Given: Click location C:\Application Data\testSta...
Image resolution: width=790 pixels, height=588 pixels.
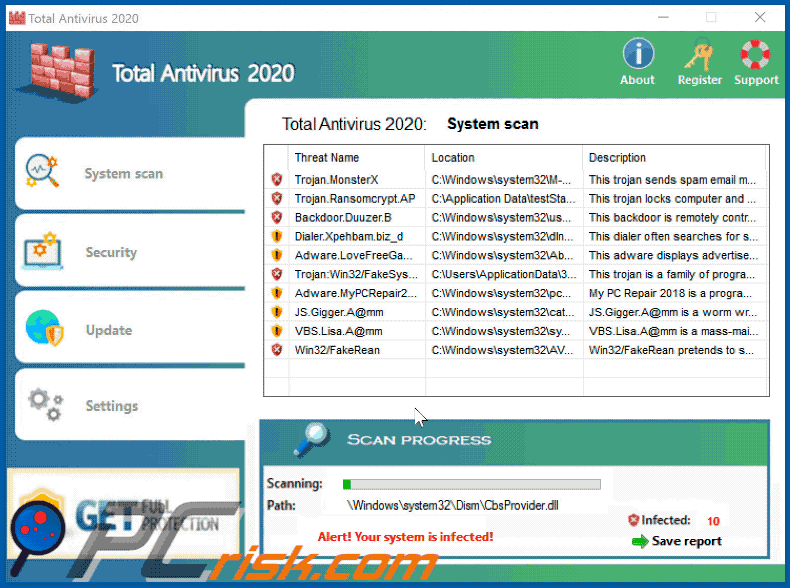Looking at the screenshot, I should click(503, 199).
